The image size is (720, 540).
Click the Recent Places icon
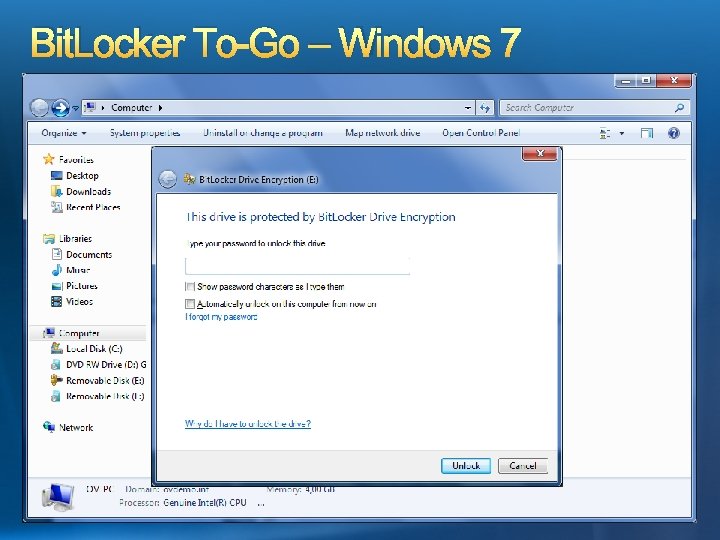tap(56, 207)
